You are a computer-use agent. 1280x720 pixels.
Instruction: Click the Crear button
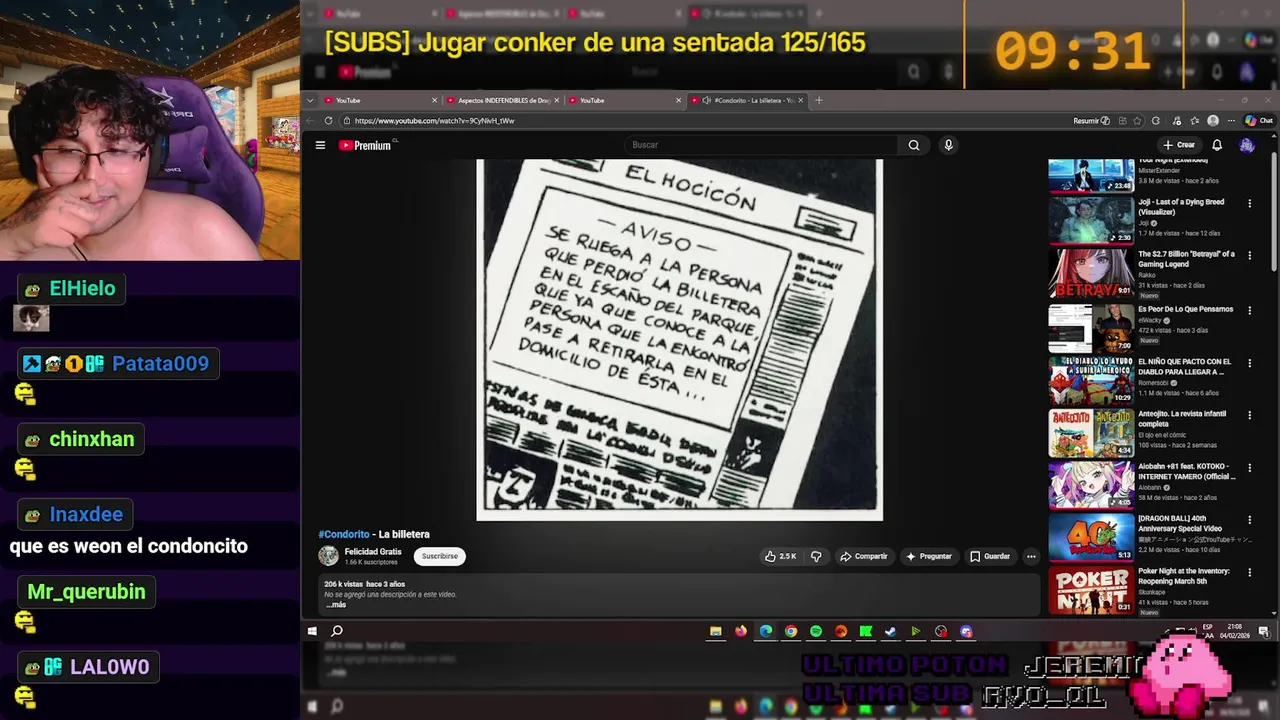(x=1179, y=145)
